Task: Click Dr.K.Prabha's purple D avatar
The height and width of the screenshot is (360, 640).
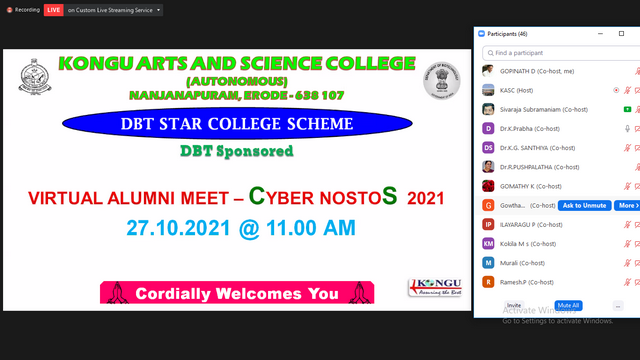Action: pyautogui.click(x=488, y=128)
